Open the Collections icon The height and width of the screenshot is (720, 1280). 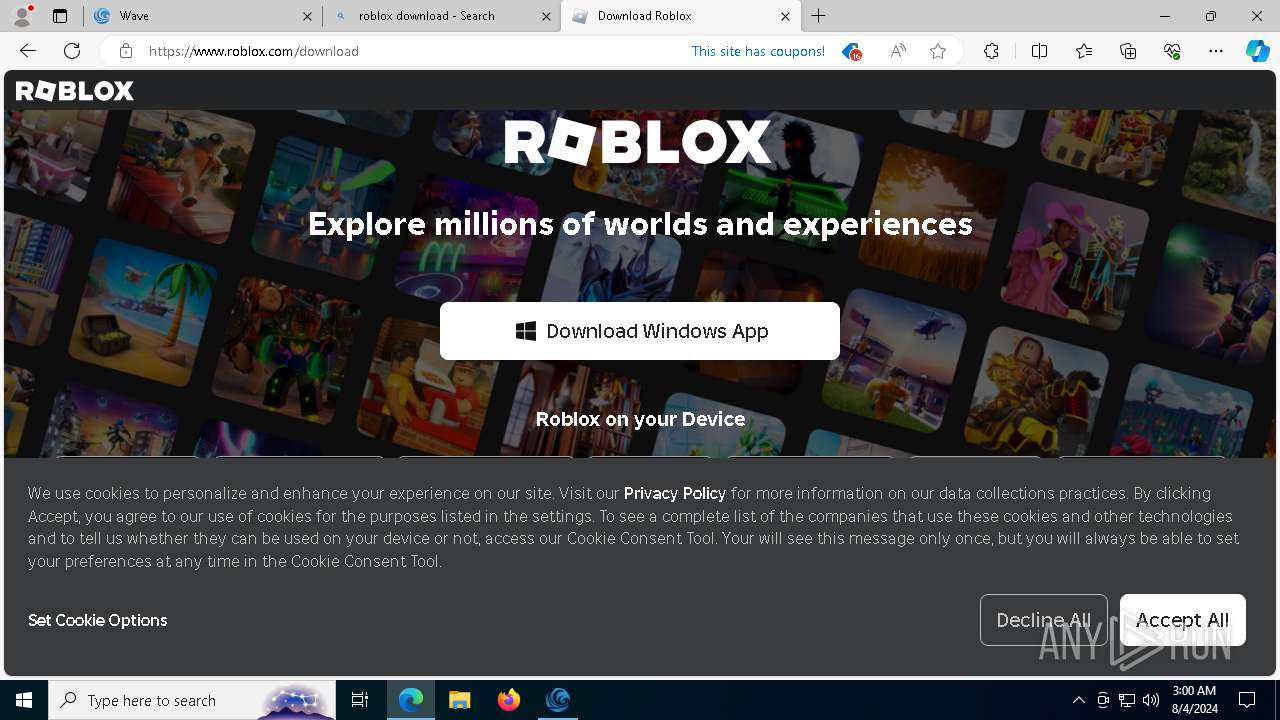(x=1128, y=51)
